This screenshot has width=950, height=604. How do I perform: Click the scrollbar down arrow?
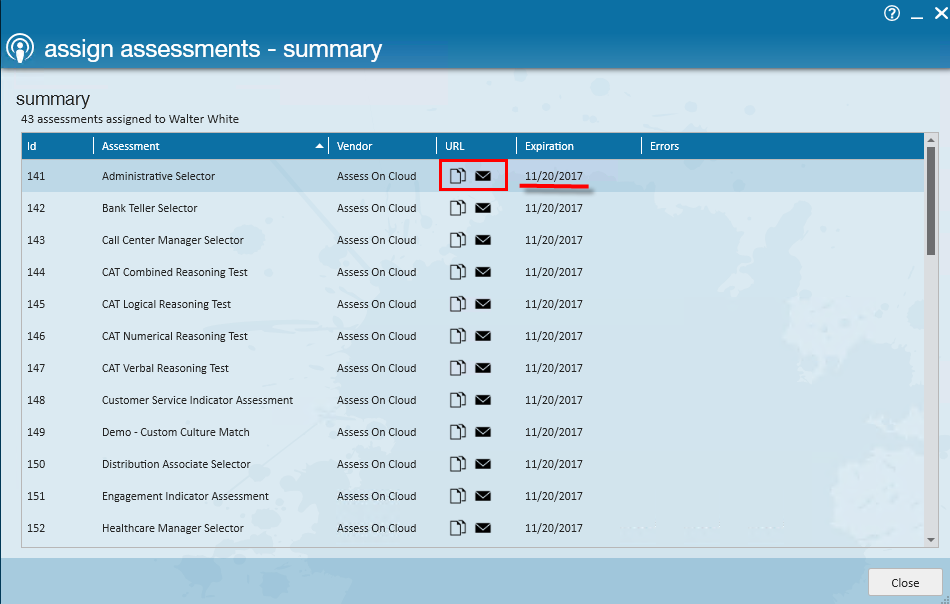click(x=931, y=540)
